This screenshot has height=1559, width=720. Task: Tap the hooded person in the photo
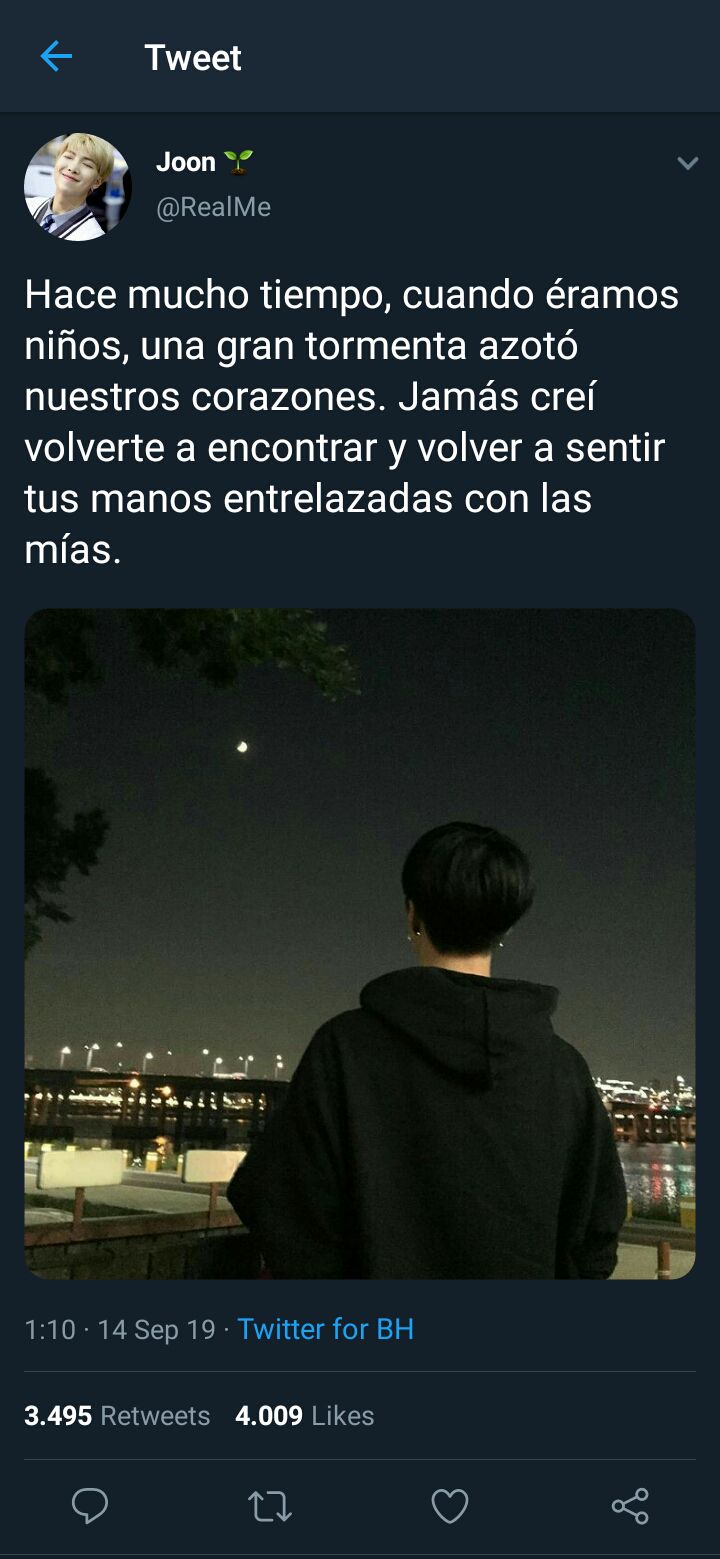point(428,1050)
